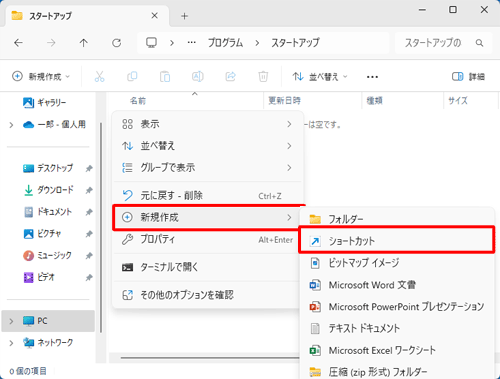Click the Back navigation arrow
Screen dimensions: 500x379
pos(18,43)
